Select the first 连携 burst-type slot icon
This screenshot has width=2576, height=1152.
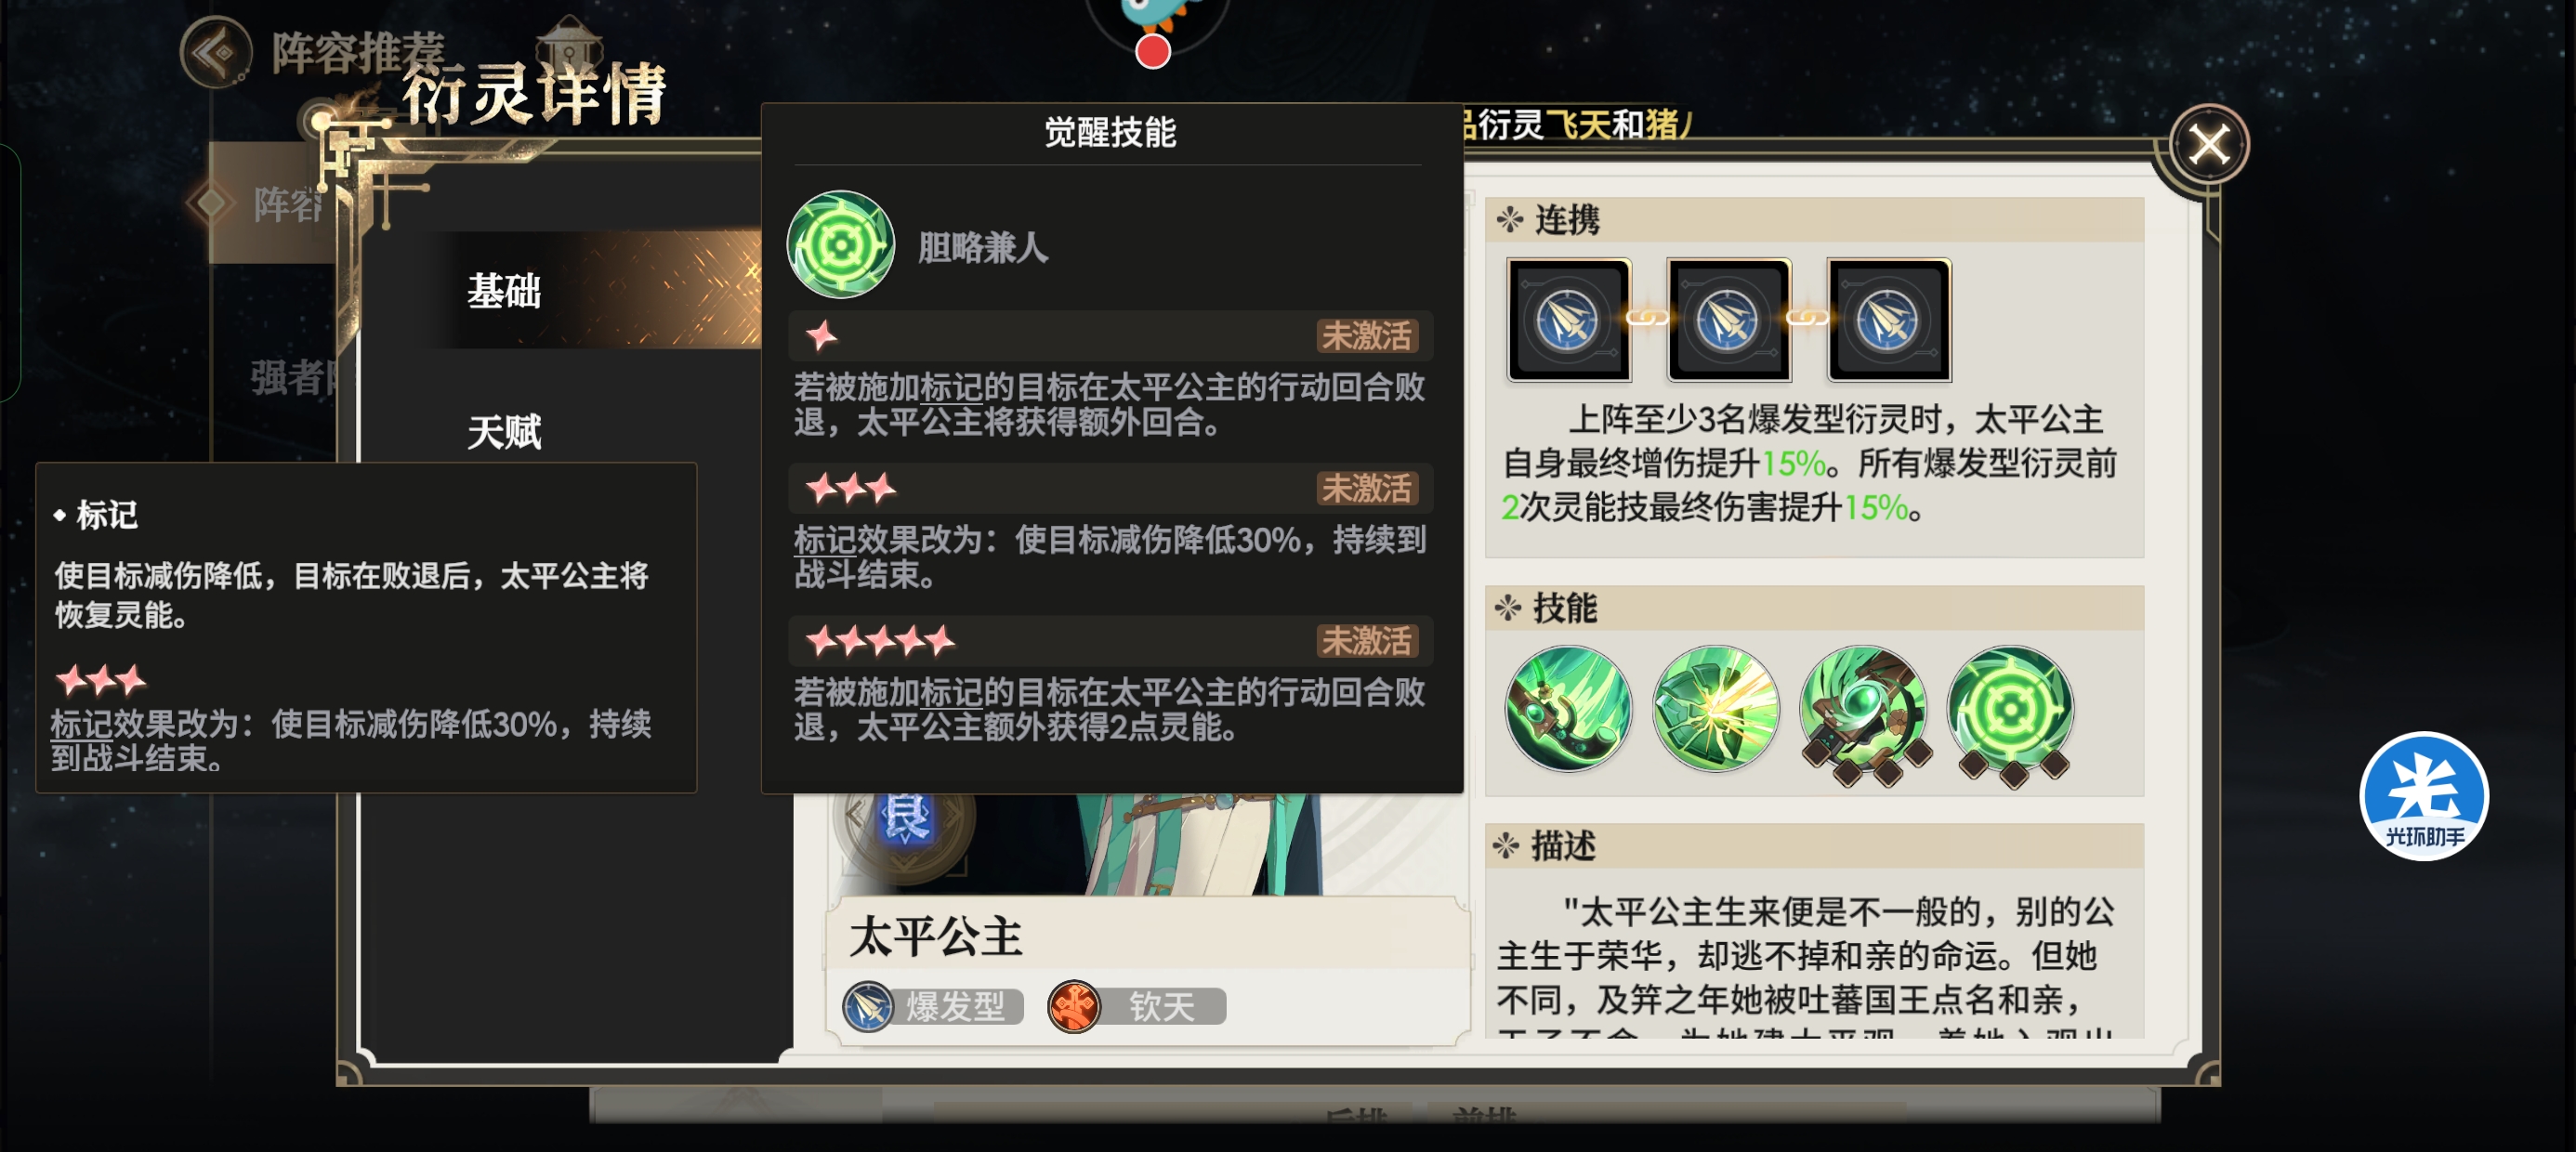coord(1568,320)
